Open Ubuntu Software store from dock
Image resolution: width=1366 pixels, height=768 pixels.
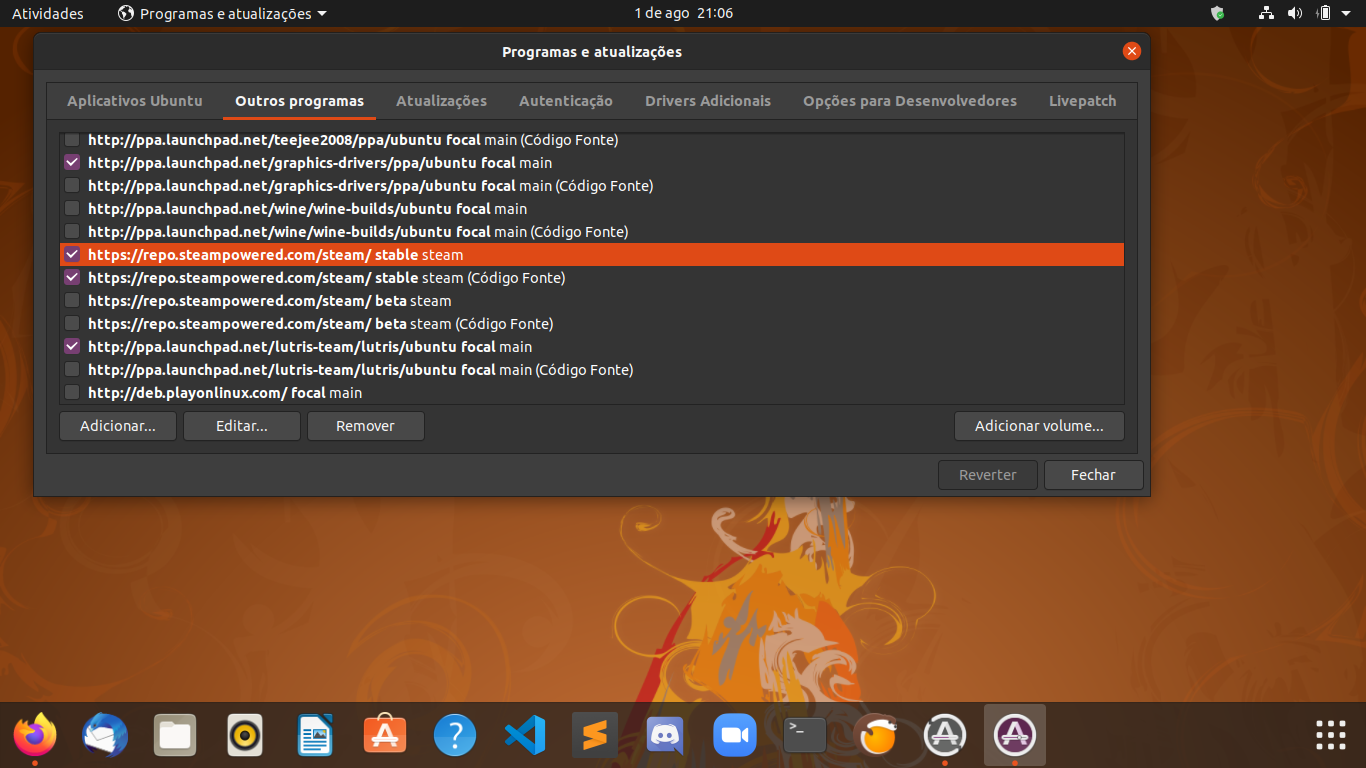tap(385, 737)
